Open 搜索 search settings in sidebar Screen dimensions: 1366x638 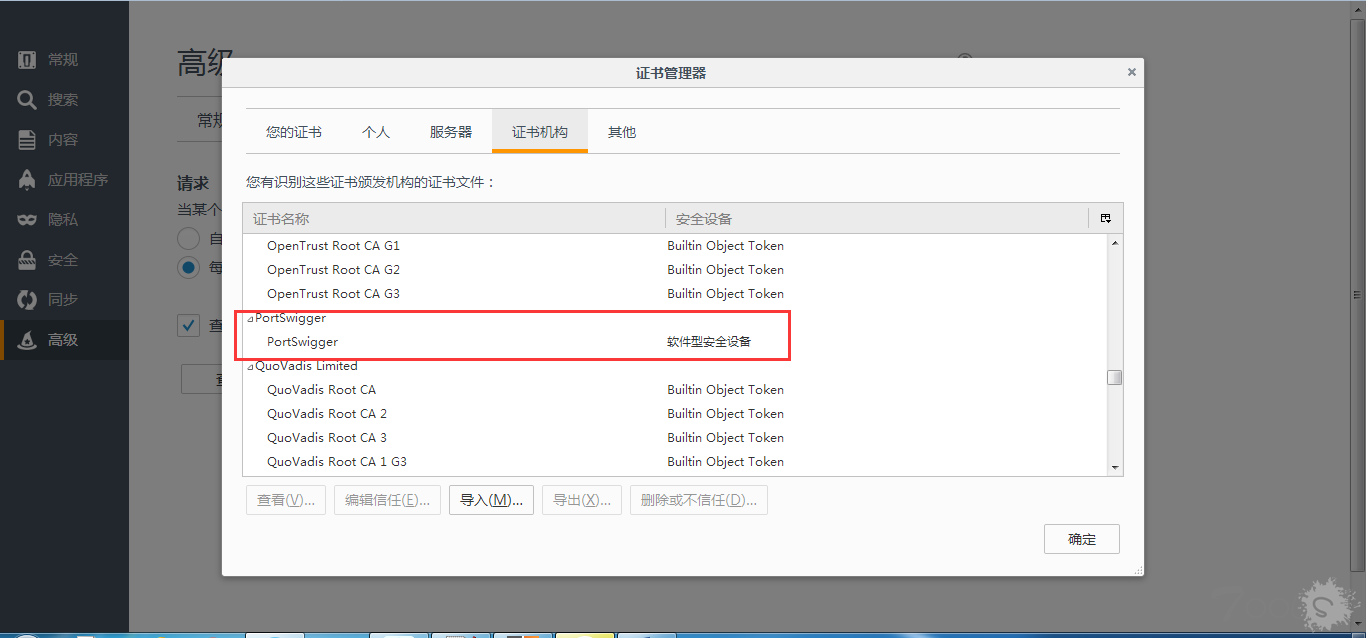tap(64, 100)
